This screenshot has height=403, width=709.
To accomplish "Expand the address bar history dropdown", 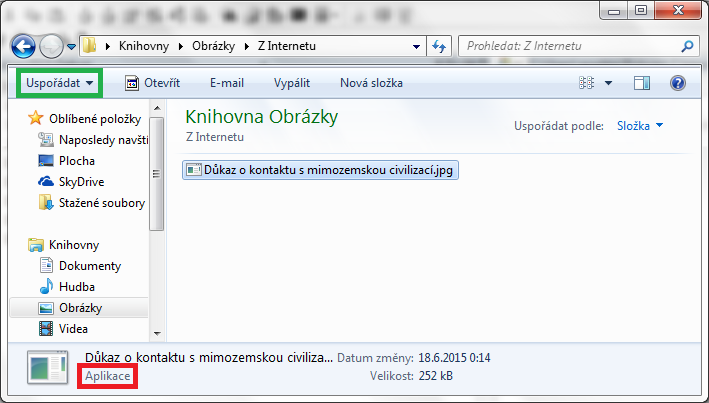I will pos(416,46).
